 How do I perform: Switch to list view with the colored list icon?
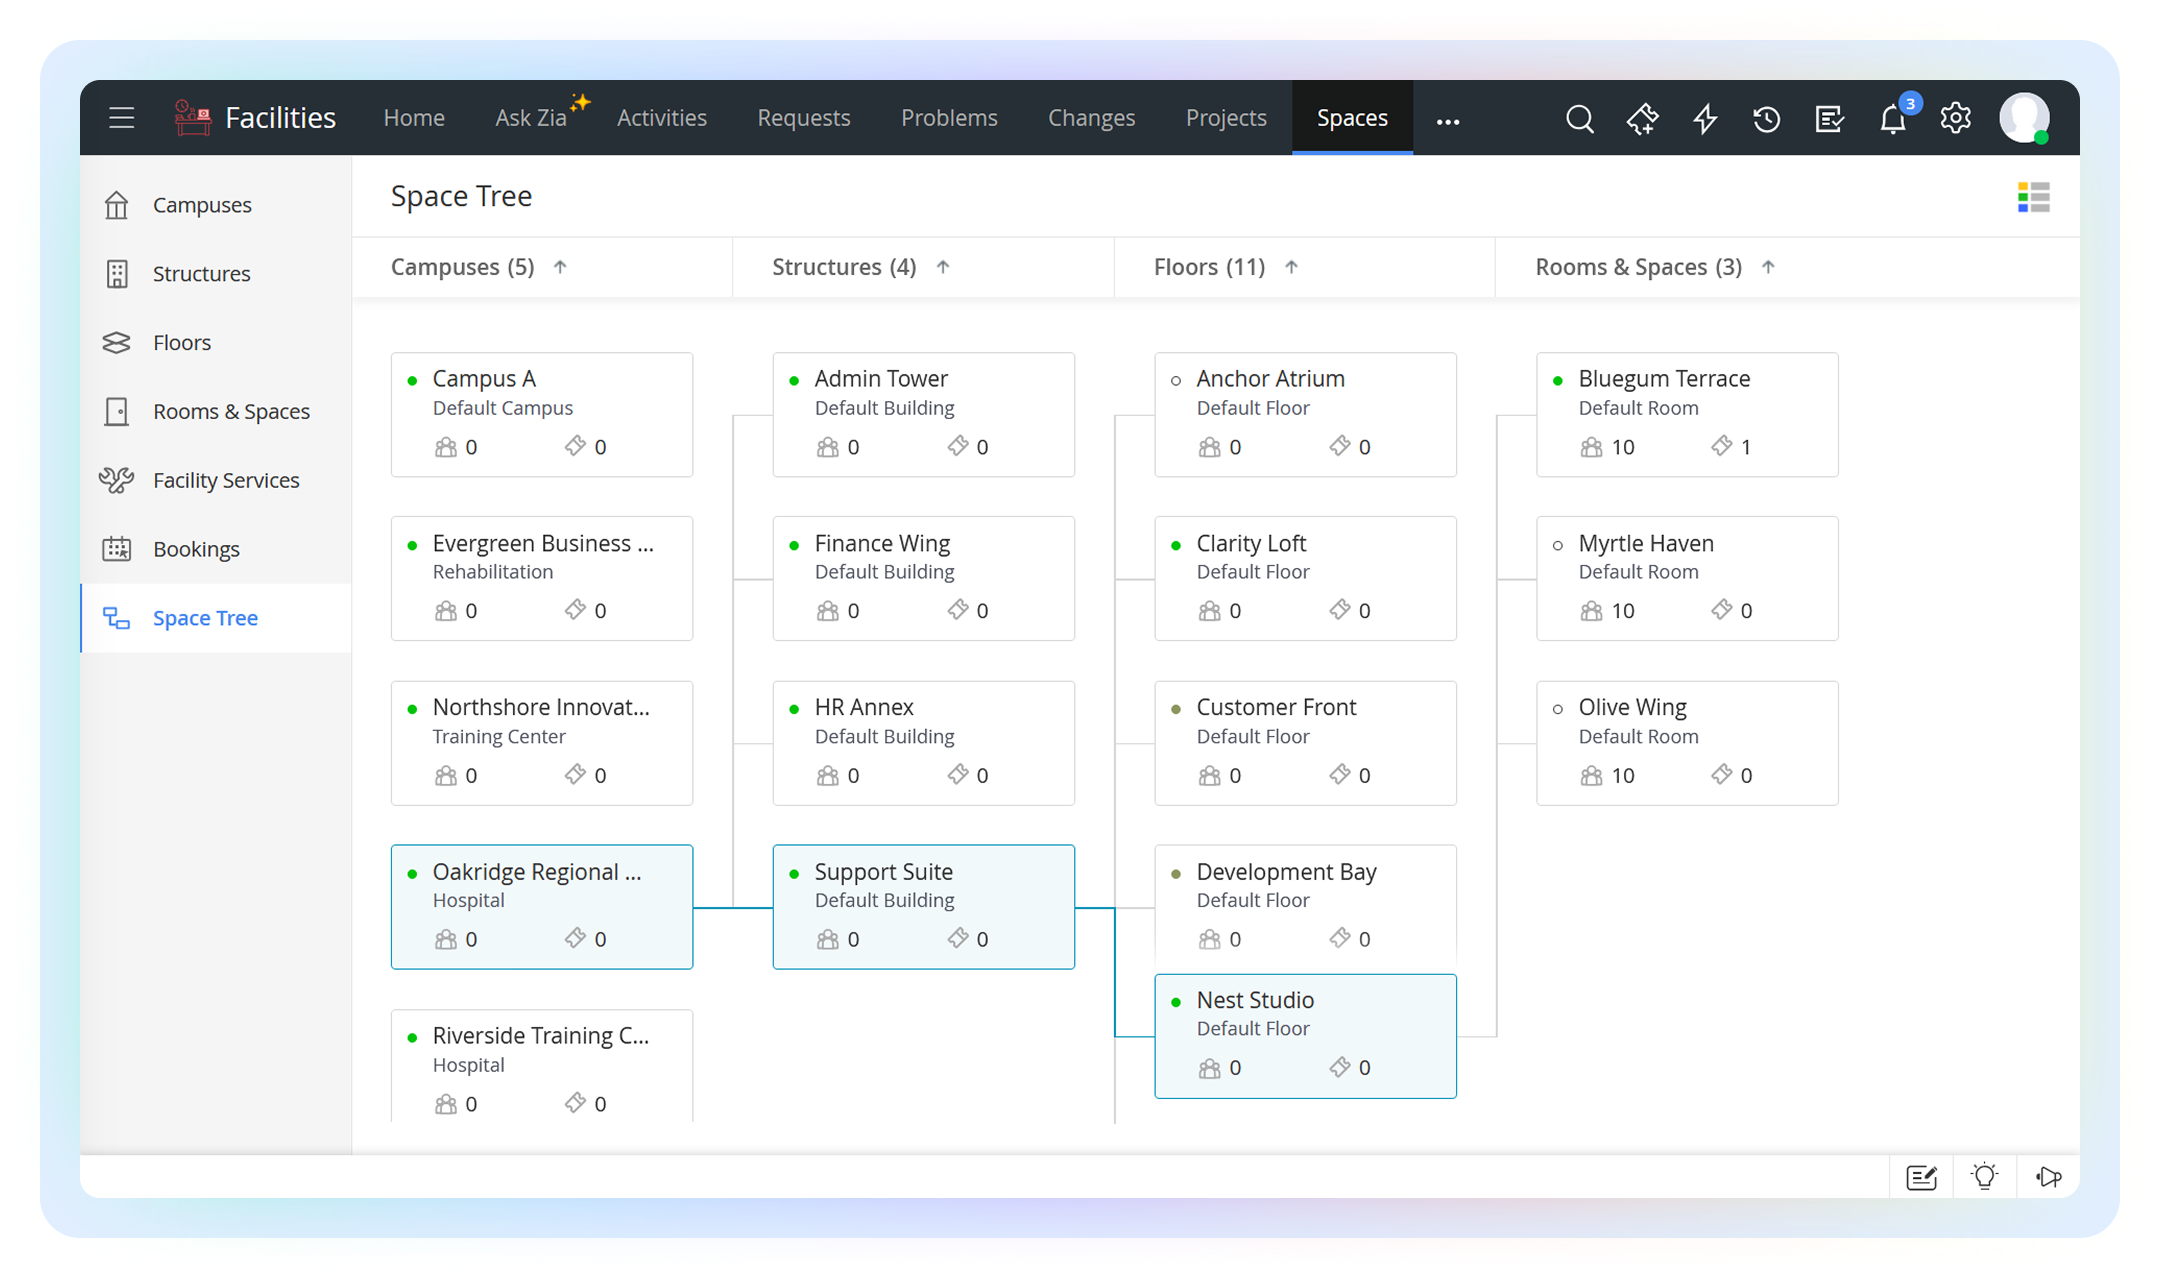point(2032,197)
